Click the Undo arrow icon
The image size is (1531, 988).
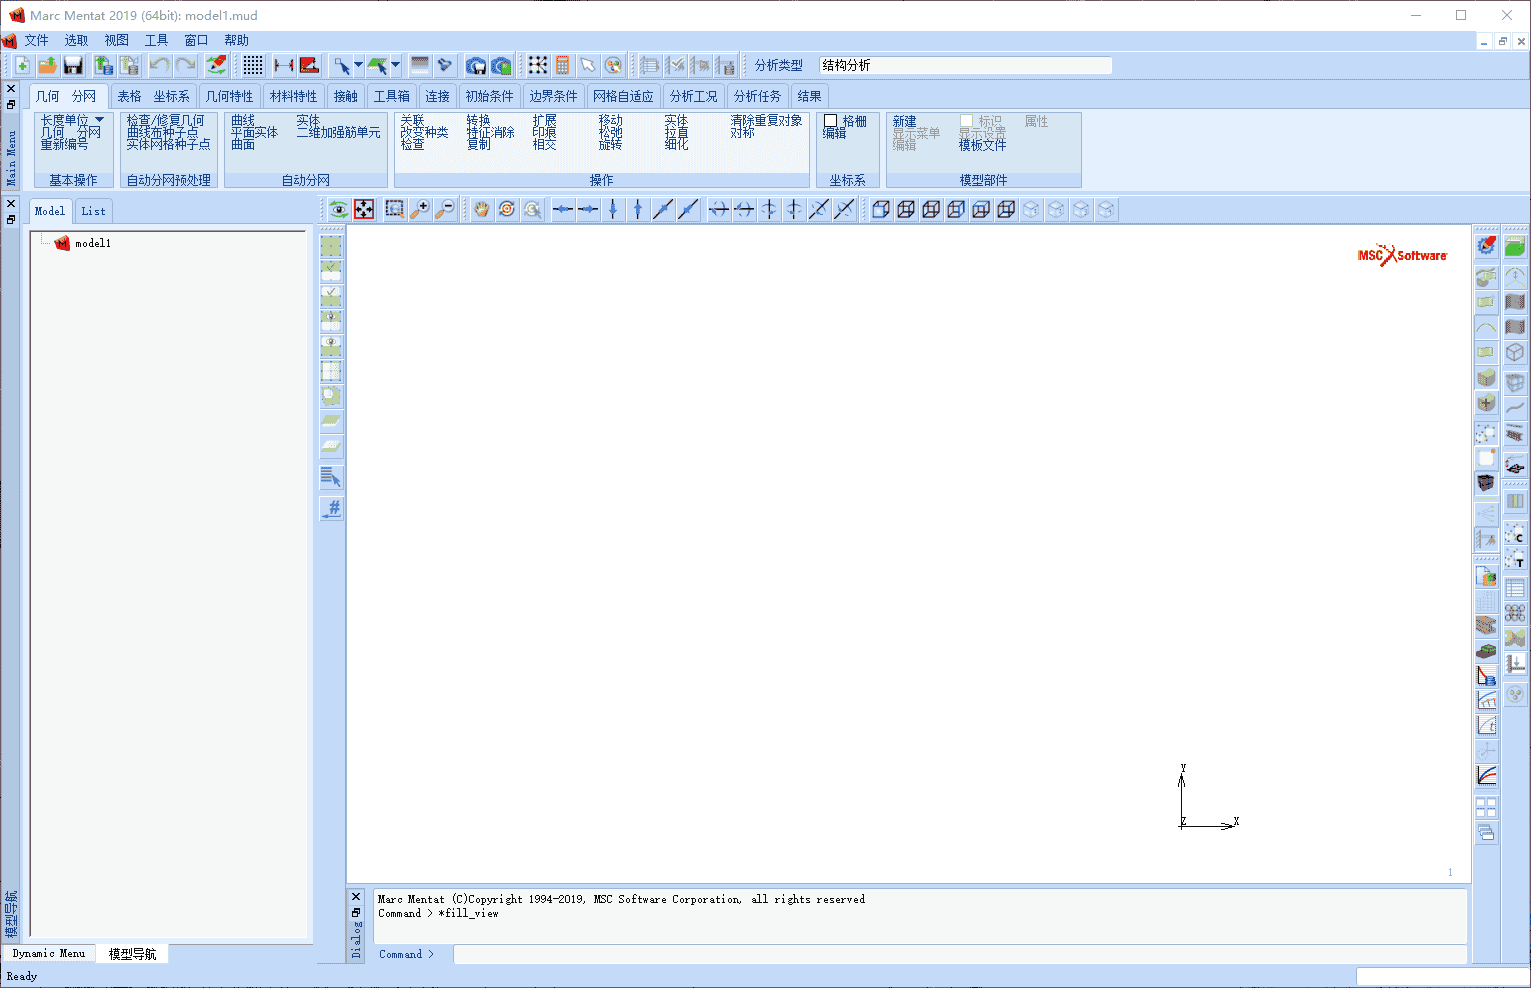pyautogui.click(x=159, y=66)
